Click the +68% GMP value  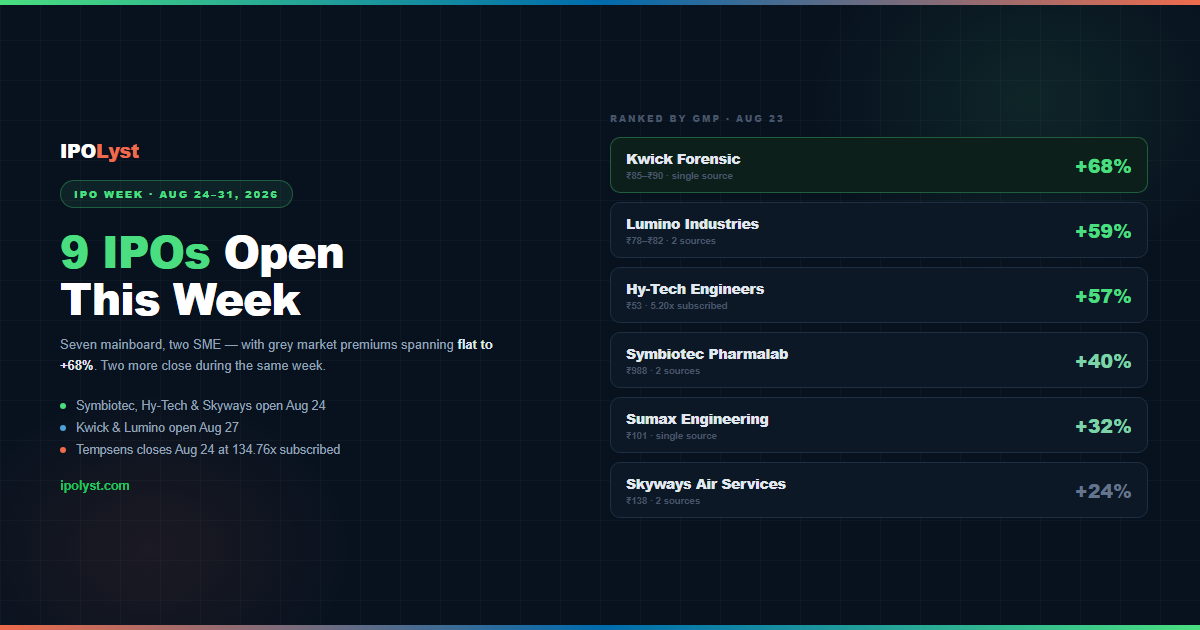(x=1103, y=166)
